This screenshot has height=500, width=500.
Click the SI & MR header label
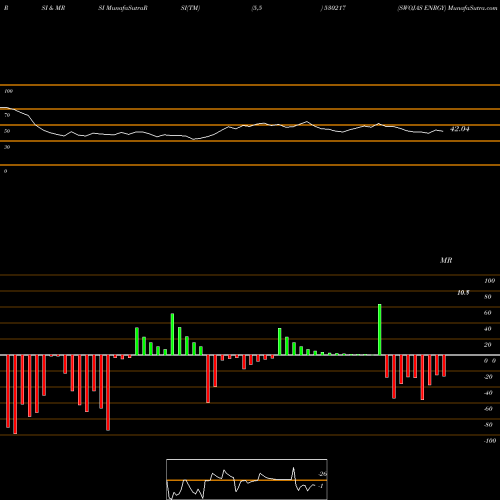(53, 8)
